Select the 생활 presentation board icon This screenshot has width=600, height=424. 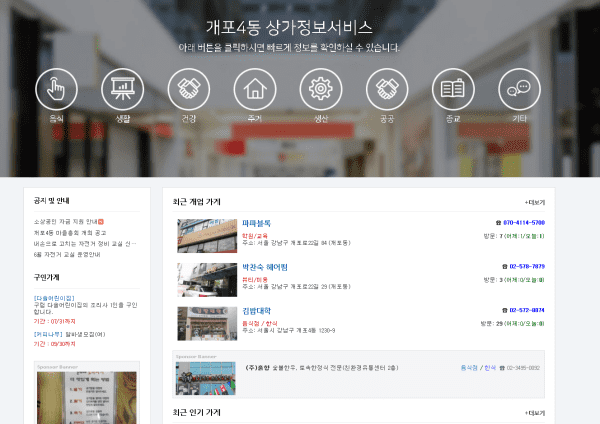coord(122,89)
